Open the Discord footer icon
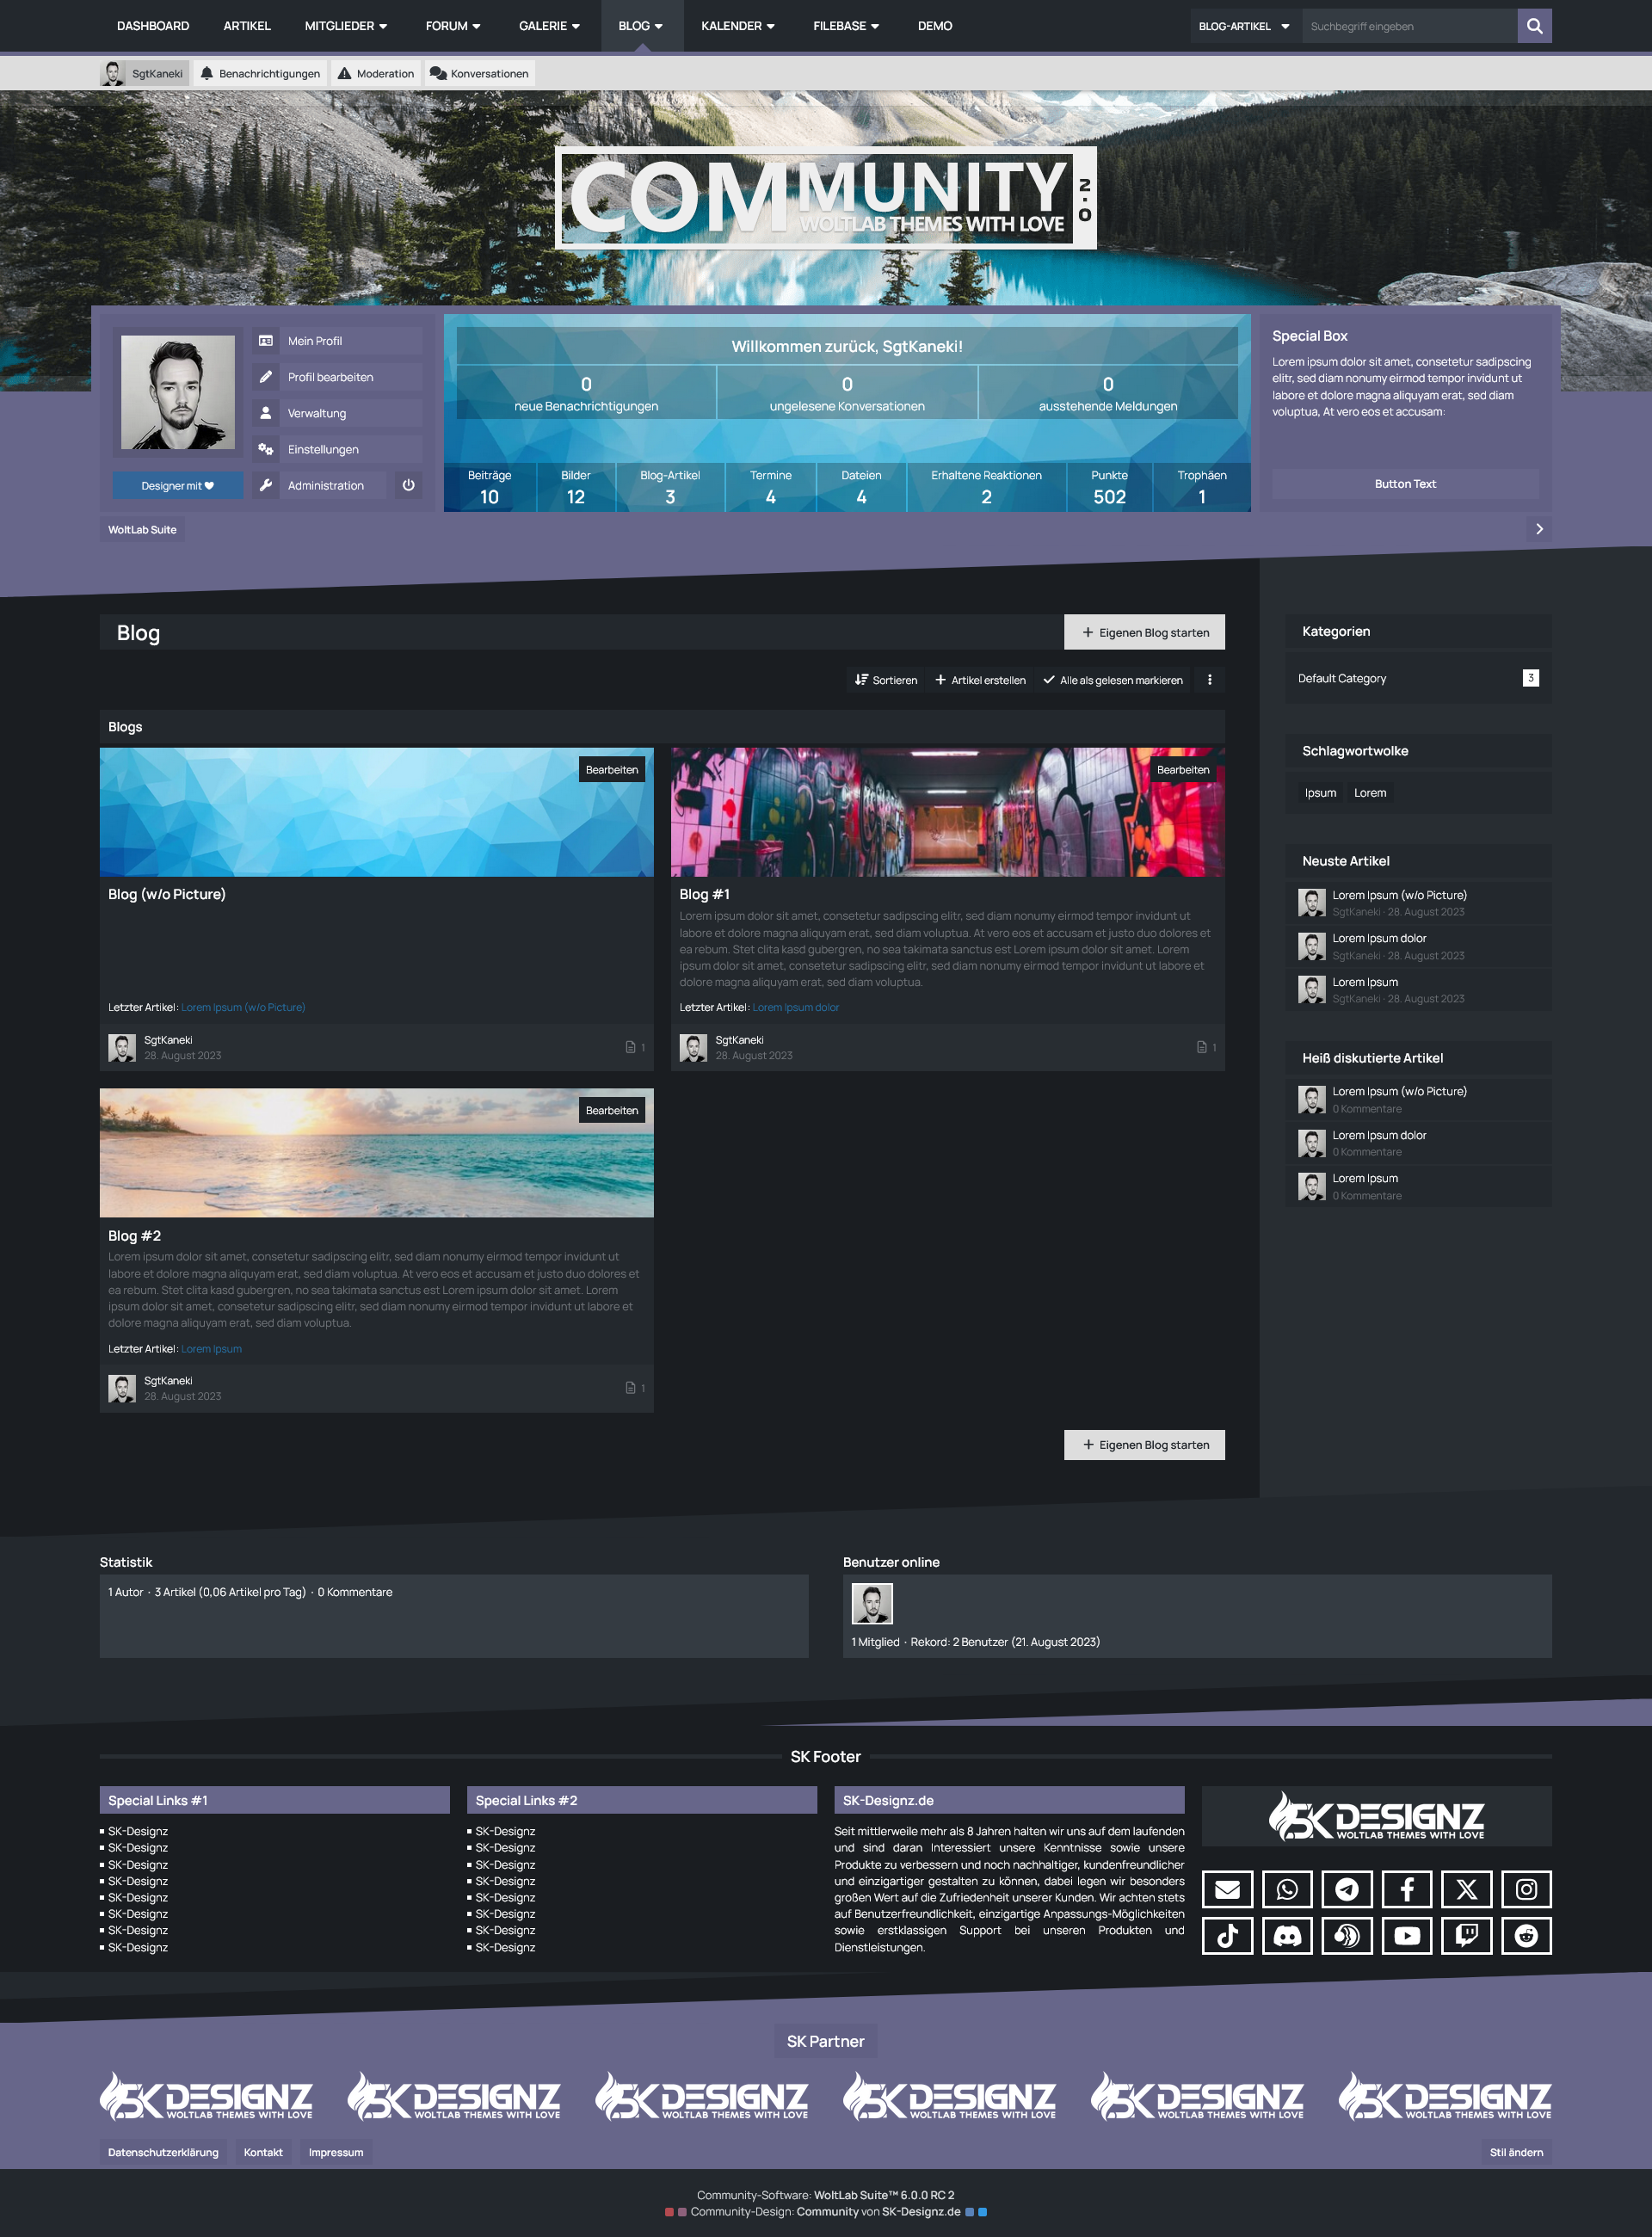This screenshot has height=2237, width=1652. [1287, 1936]
